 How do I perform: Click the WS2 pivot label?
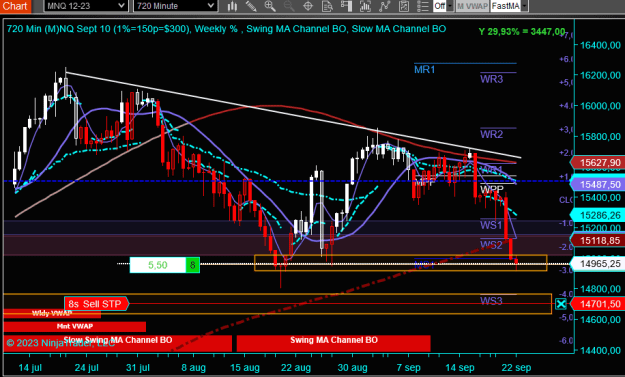(491, 245)
